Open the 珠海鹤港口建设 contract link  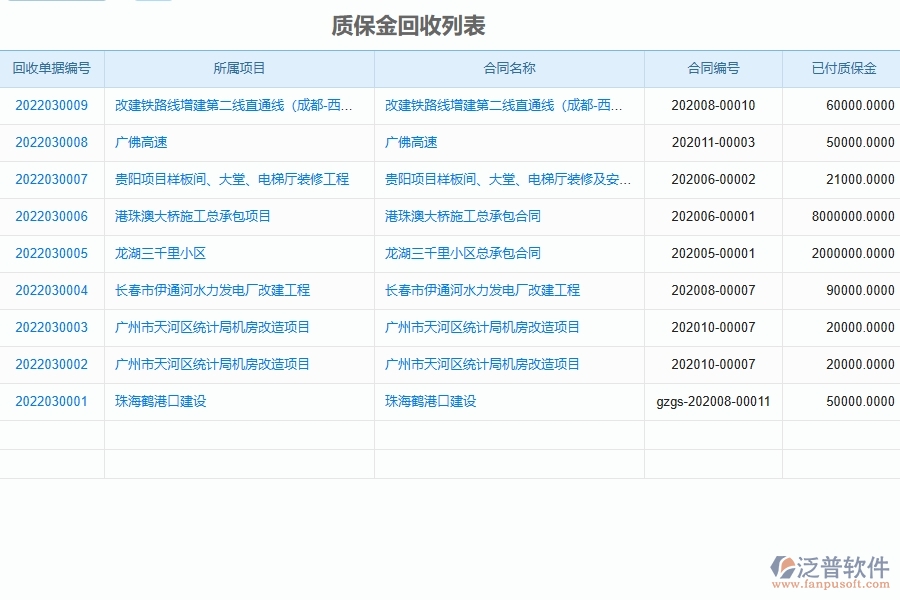click(x=429, y=401)
